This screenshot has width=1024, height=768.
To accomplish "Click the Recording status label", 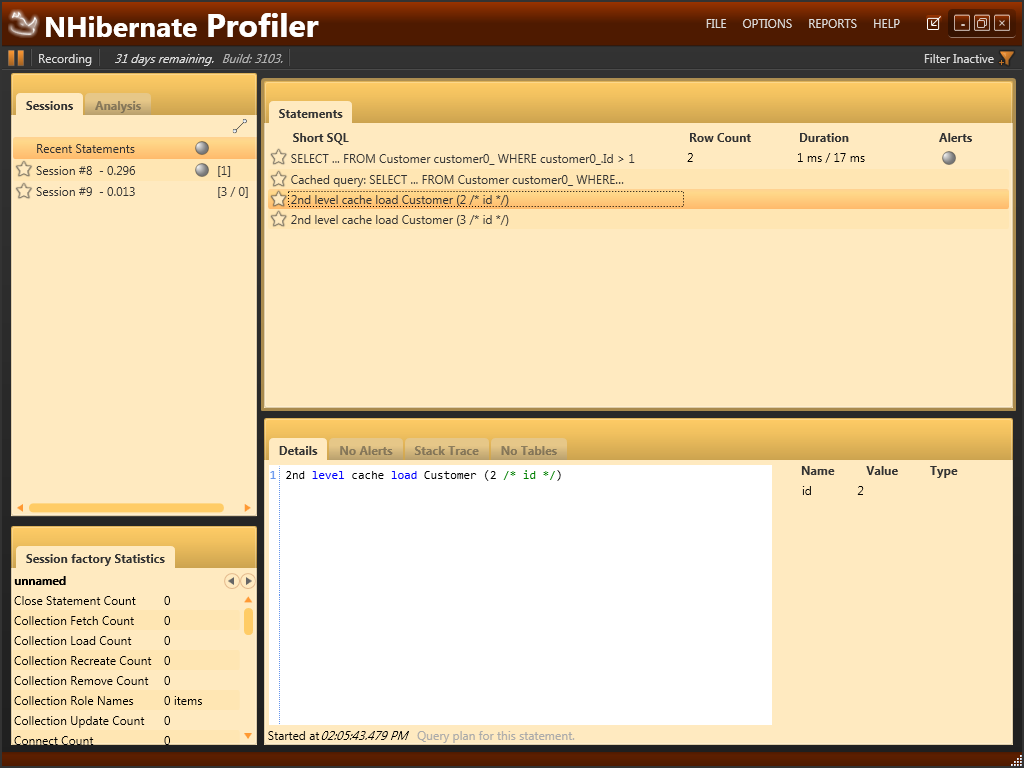I will pyautogui.click(x=65, y=59).
